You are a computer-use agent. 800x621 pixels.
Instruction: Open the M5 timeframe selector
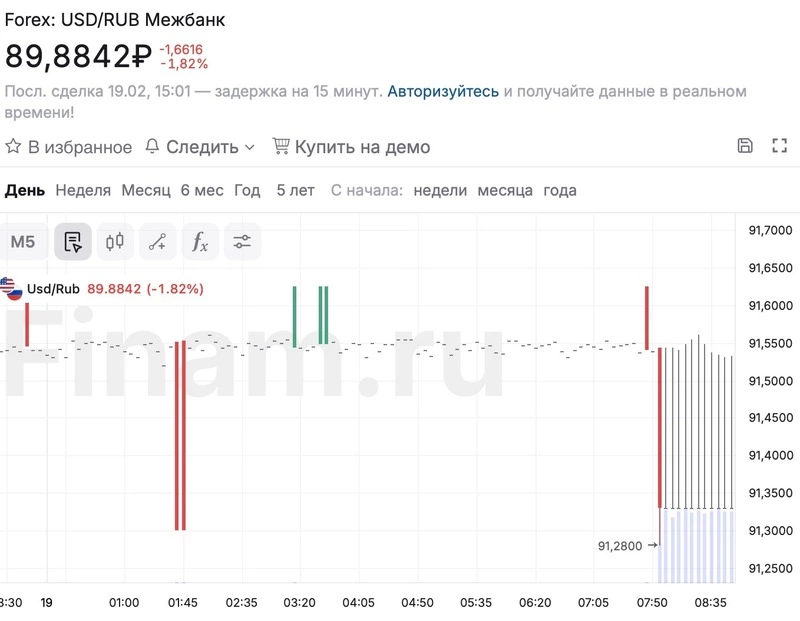pyautogui.click(x=23, y=241)
